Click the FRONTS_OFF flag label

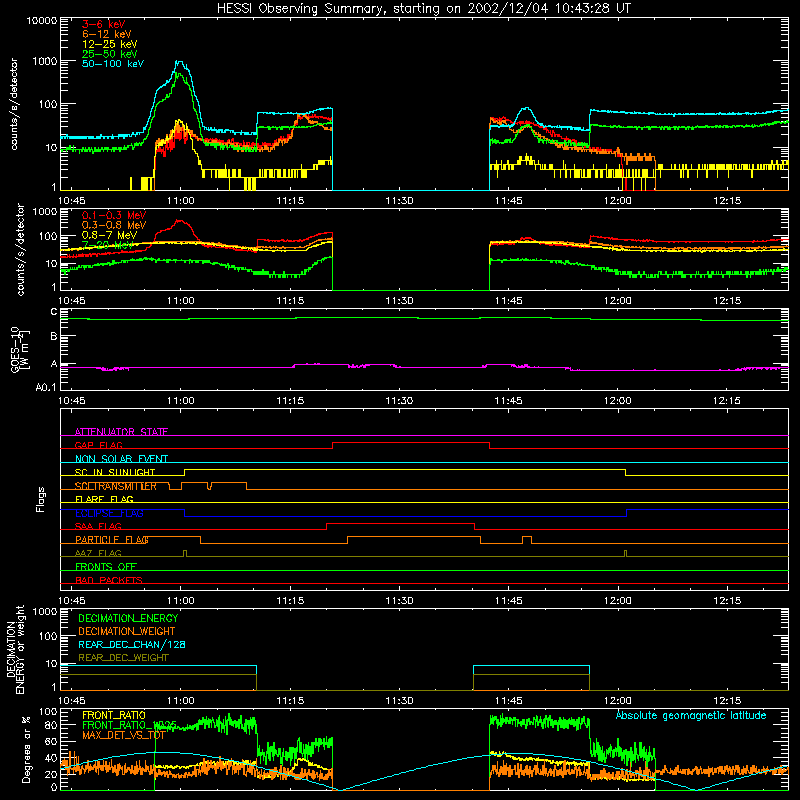(x=106, y=566)
